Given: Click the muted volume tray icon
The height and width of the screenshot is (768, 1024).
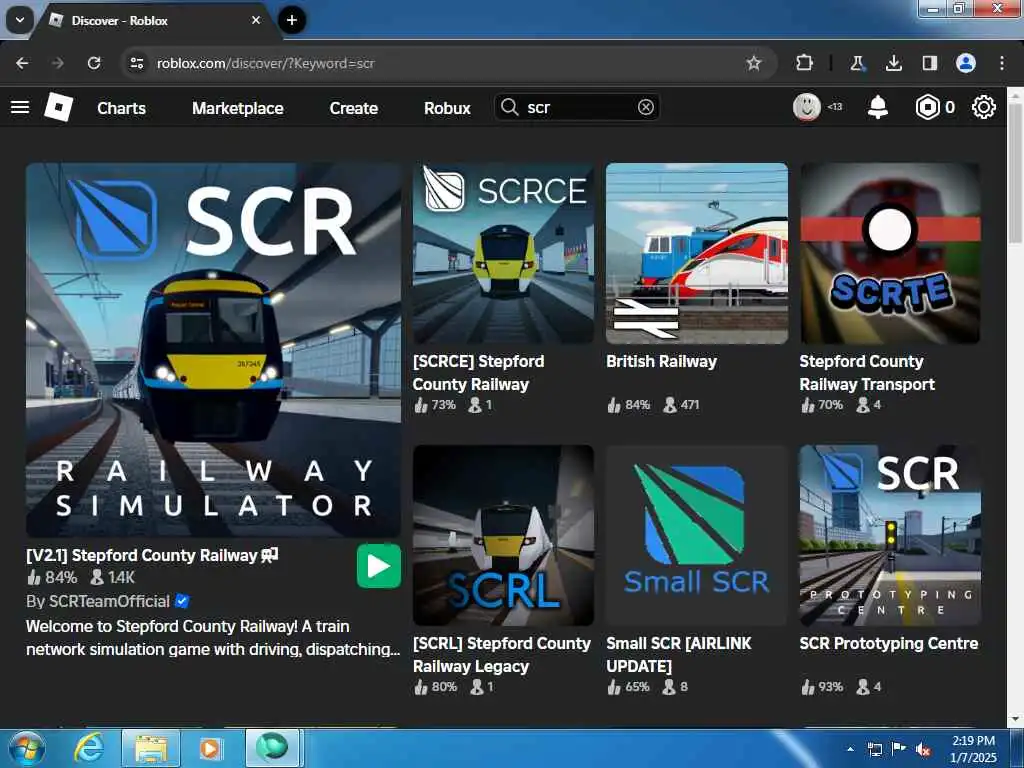Looking at the screenshot, I should click(x=923, y=749).
